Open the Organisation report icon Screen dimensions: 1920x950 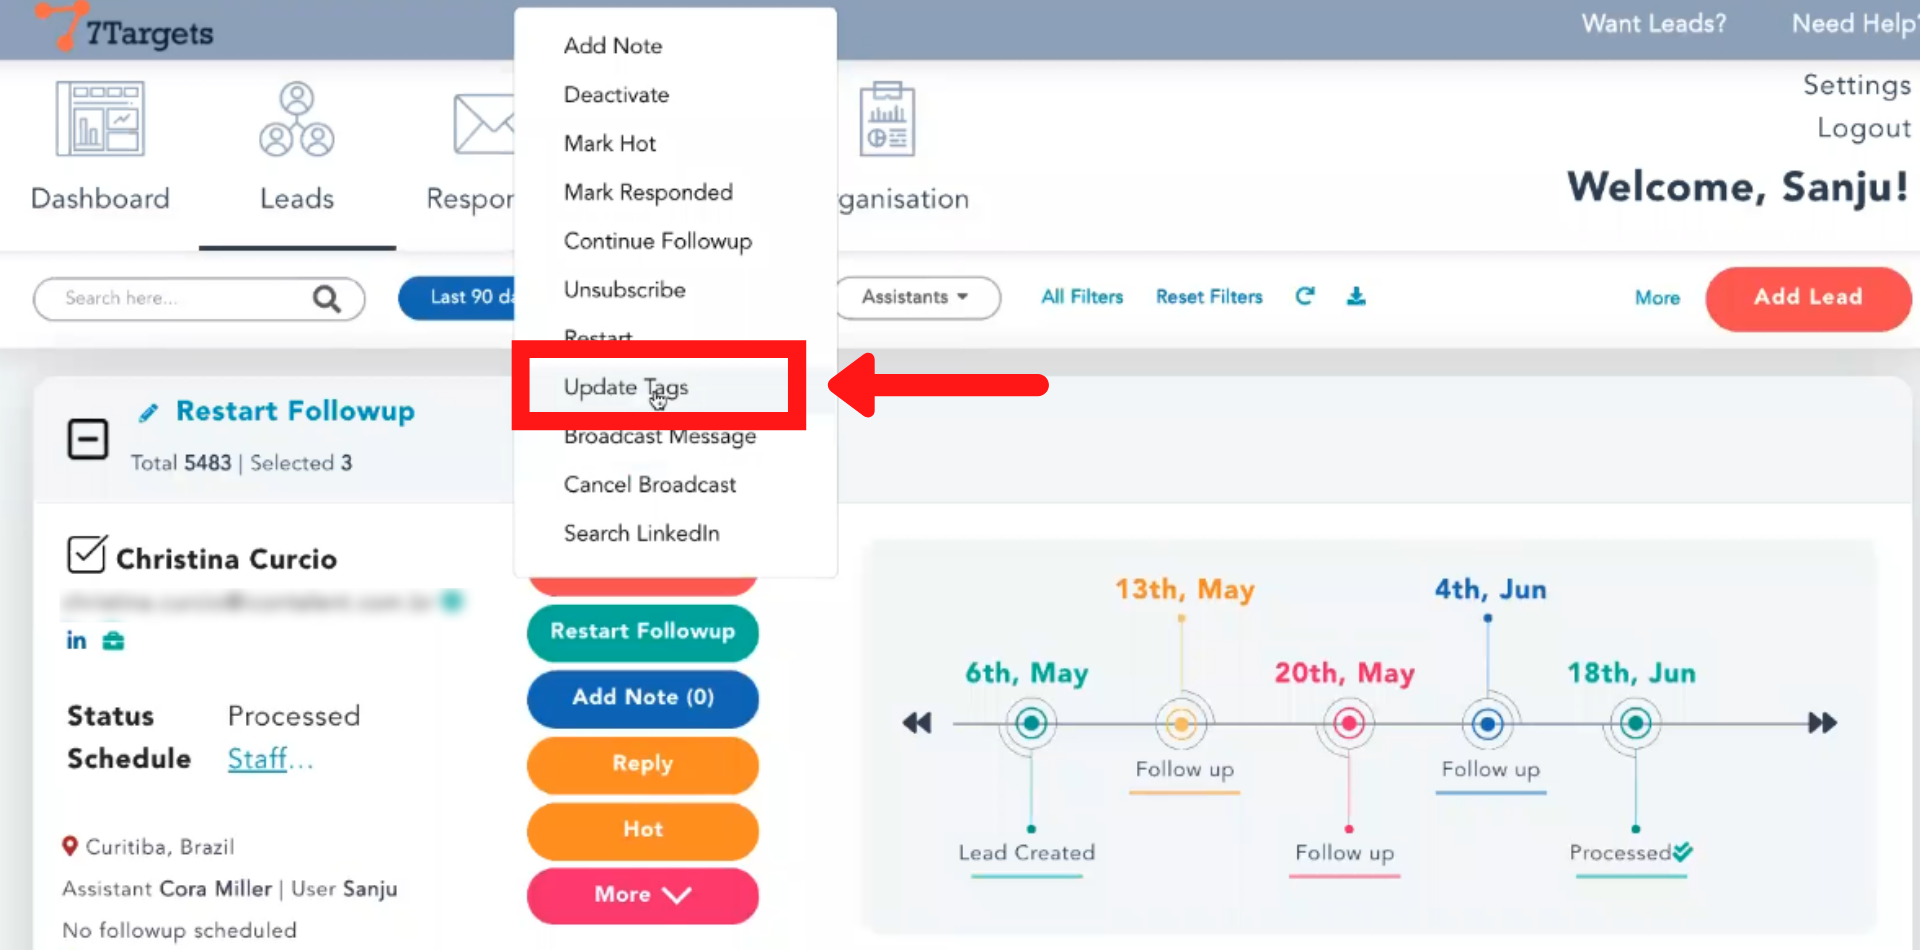click(887, 120)
